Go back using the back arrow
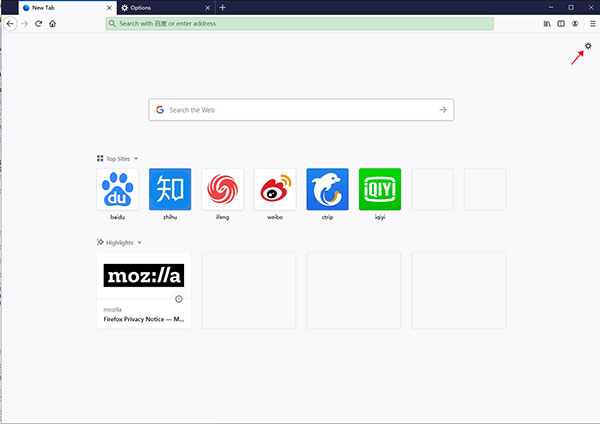 tap(10, 24)
